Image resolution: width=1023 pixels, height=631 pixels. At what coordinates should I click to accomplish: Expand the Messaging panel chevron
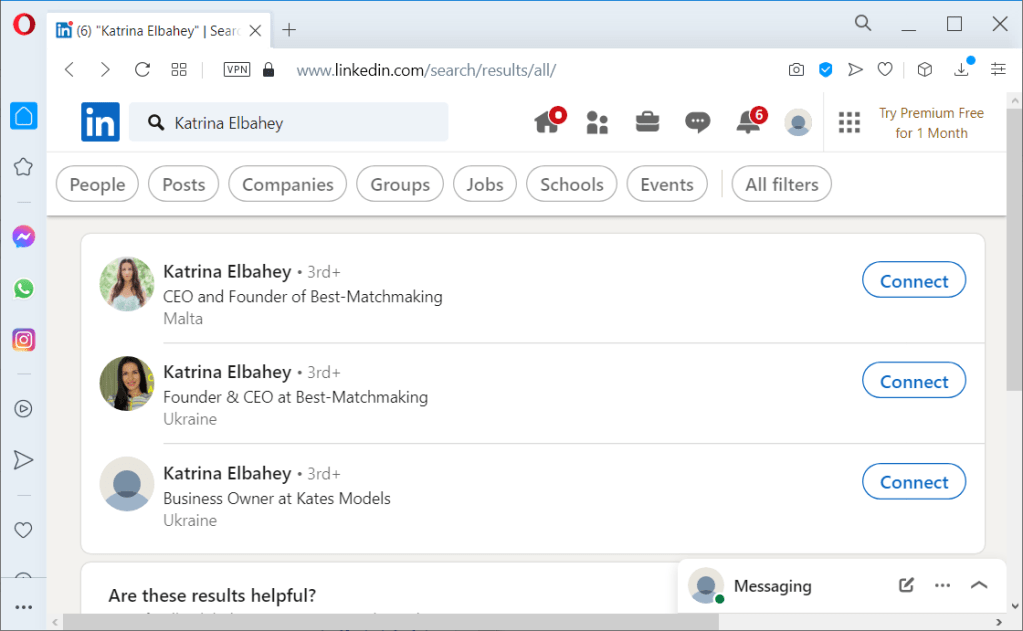[x=979, y=586]
